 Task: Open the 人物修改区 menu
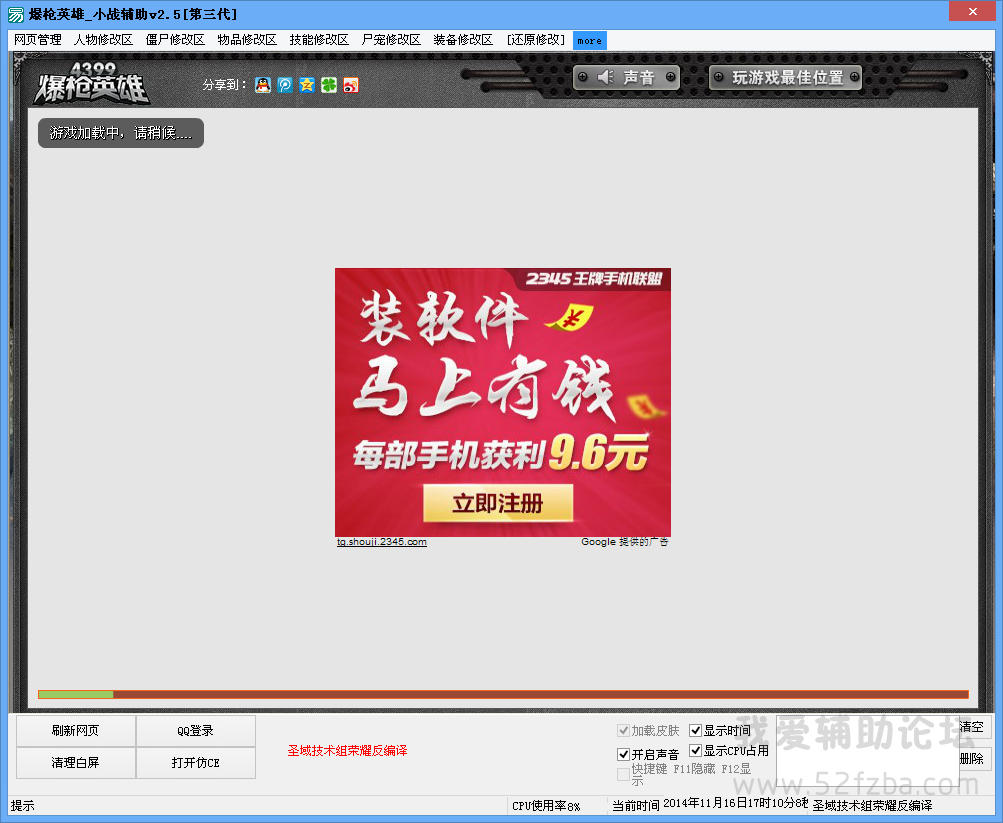104,40
